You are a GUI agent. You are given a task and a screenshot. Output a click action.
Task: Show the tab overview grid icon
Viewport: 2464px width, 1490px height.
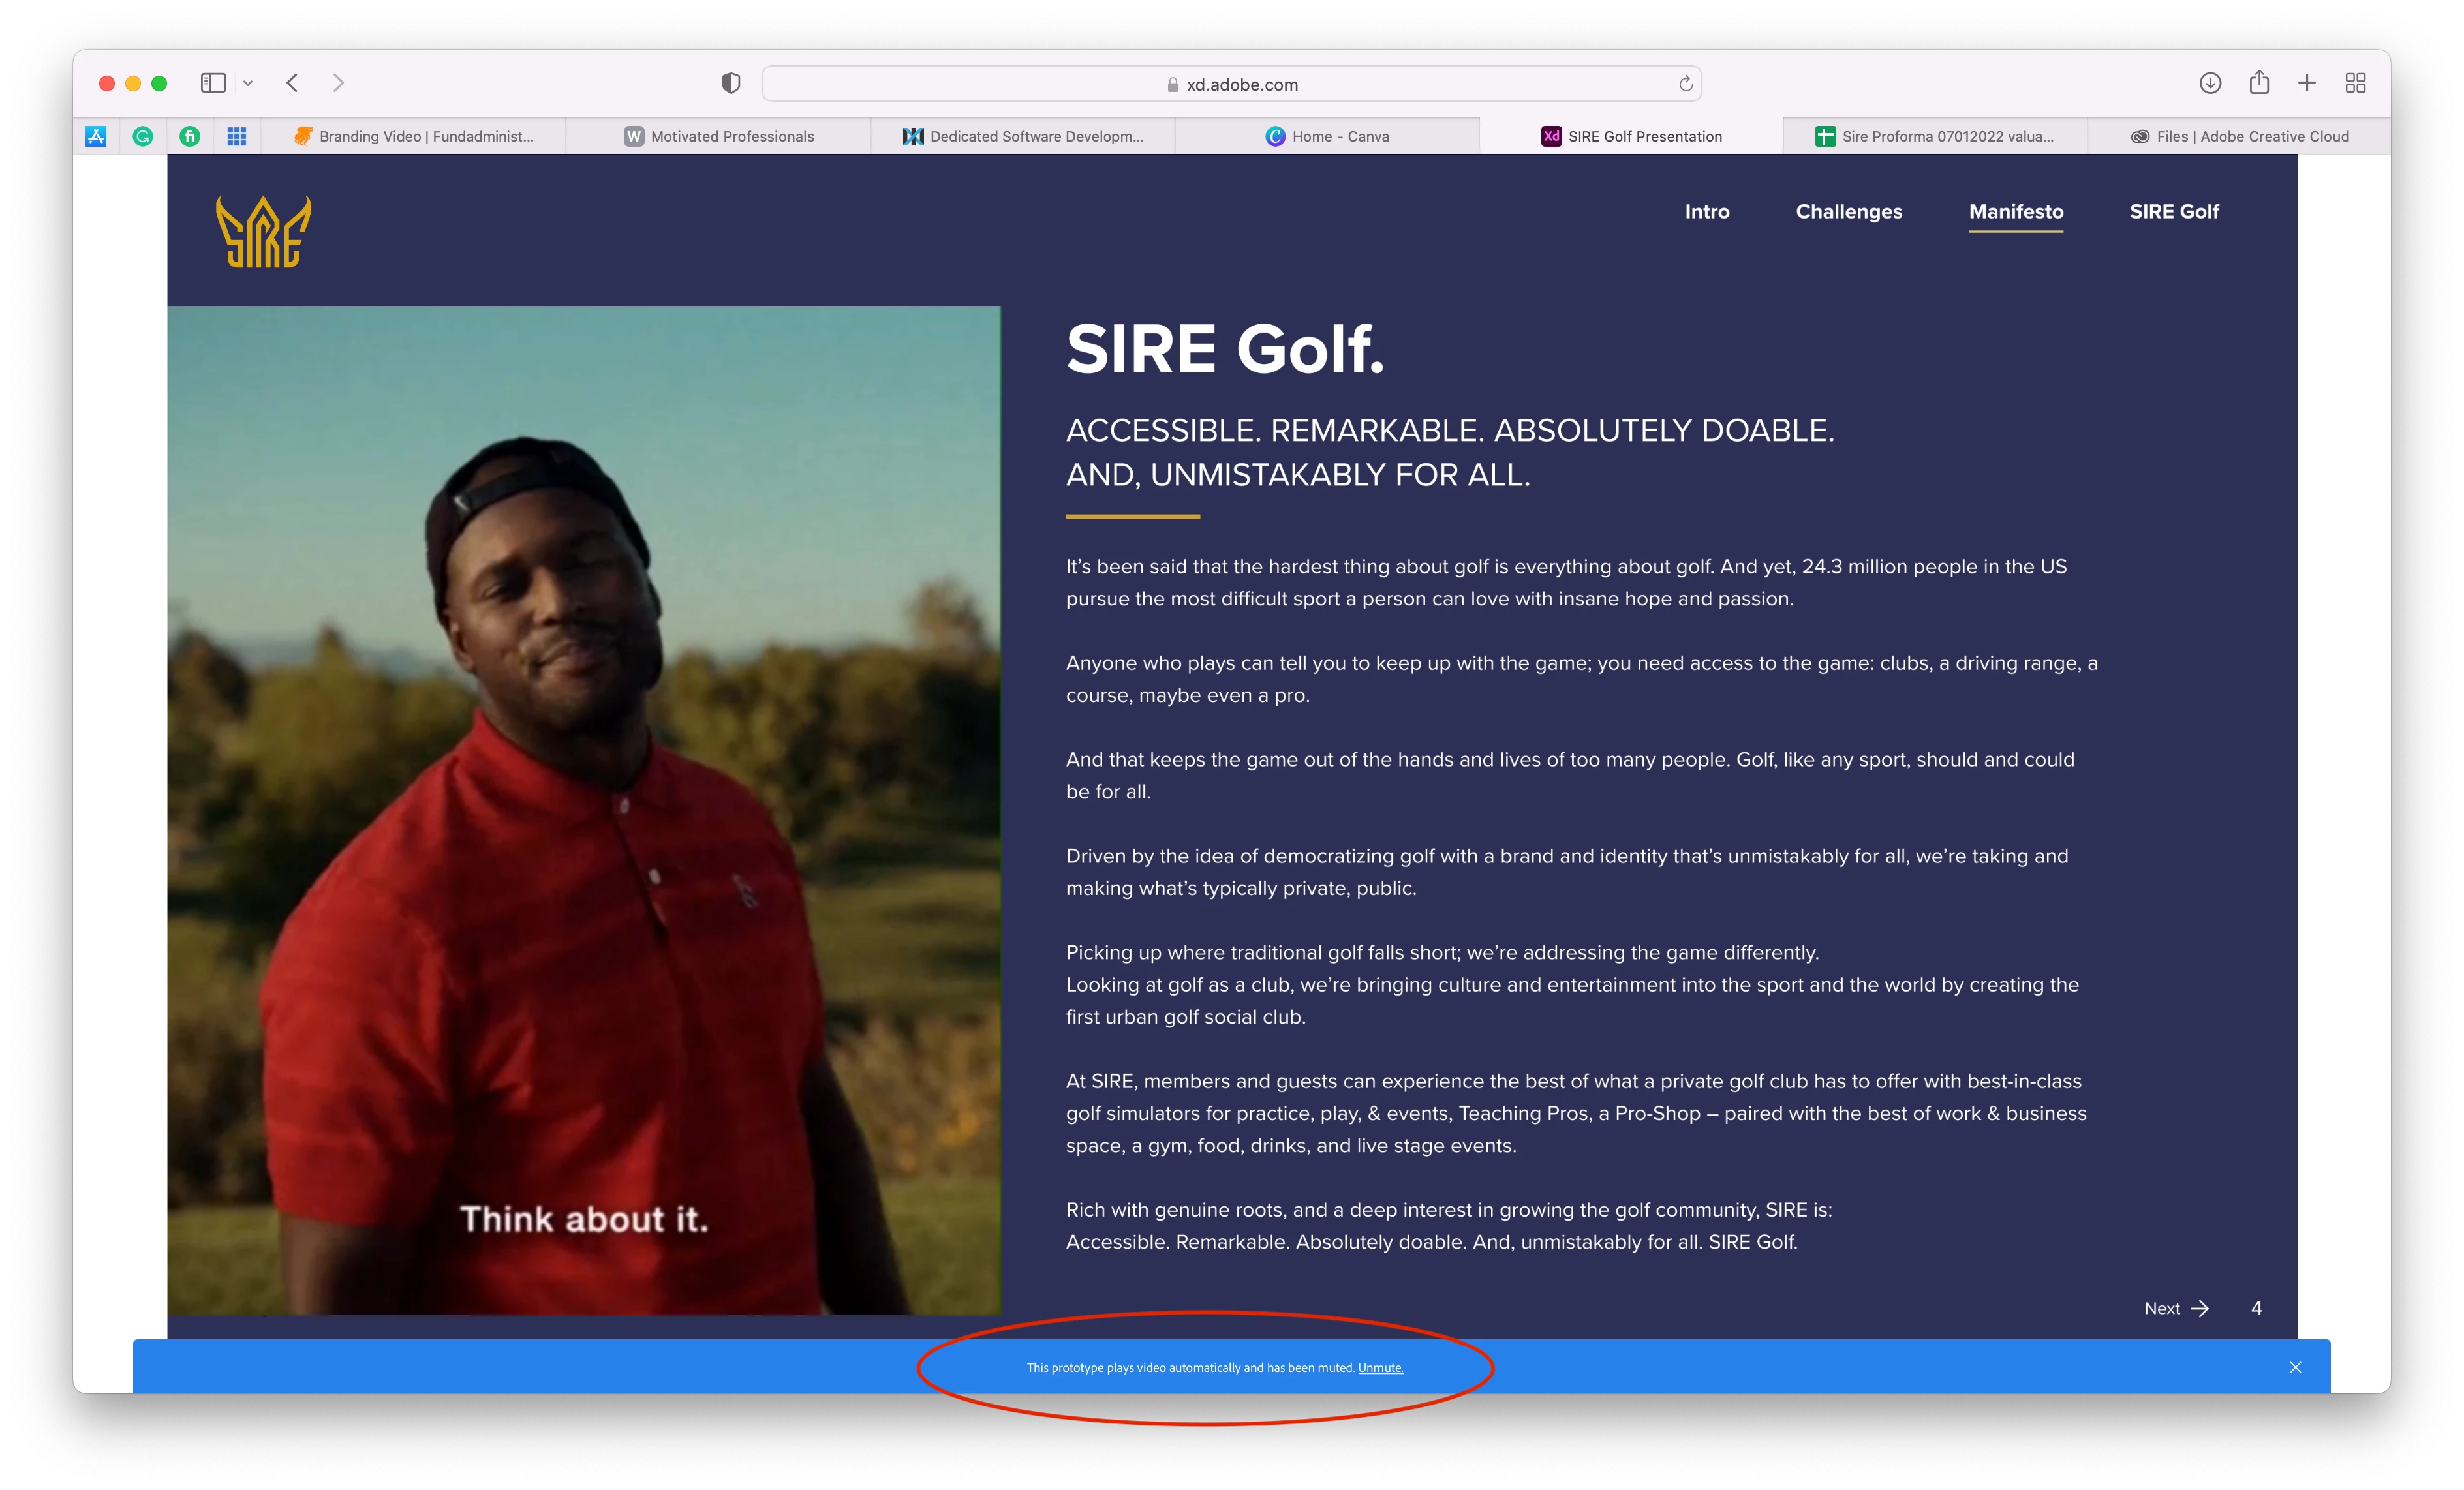coord(2355,83)
